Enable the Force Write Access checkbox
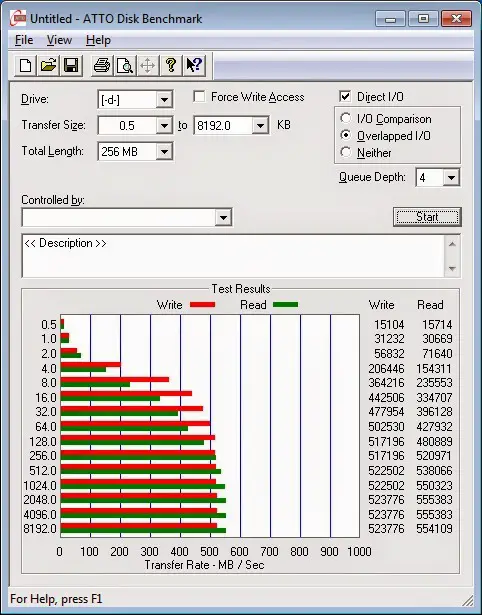 pyautogui.click(x=199, y=96)
